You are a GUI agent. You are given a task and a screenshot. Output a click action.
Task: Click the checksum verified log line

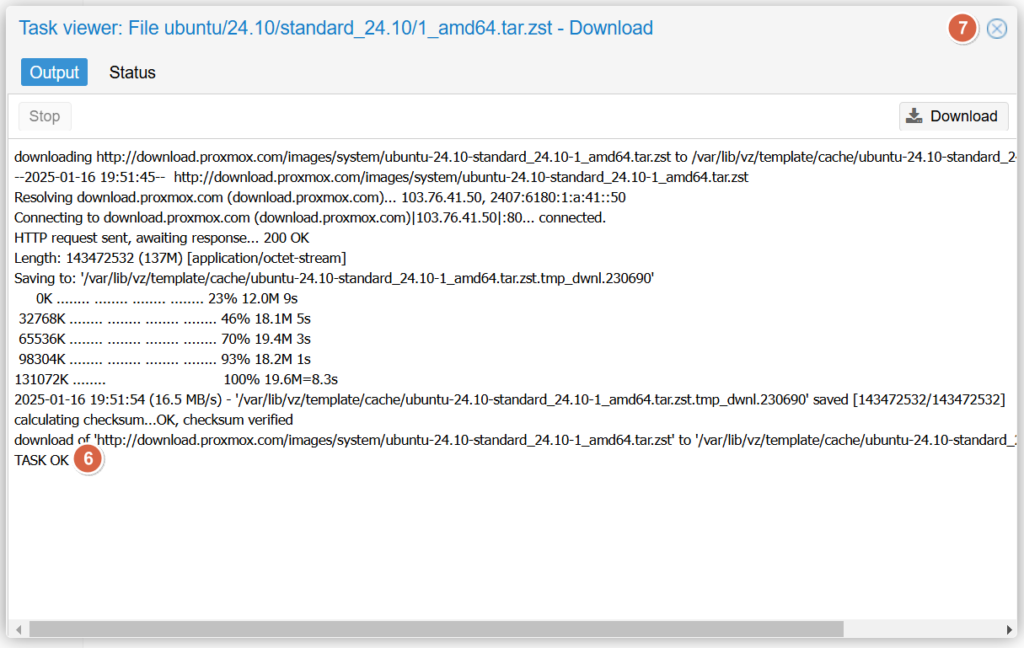coord(153,420)
